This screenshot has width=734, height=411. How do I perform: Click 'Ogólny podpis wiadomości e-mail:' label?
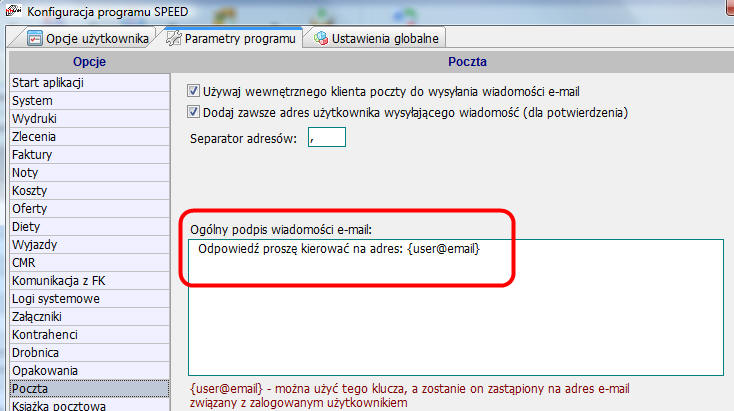[281, 230]
